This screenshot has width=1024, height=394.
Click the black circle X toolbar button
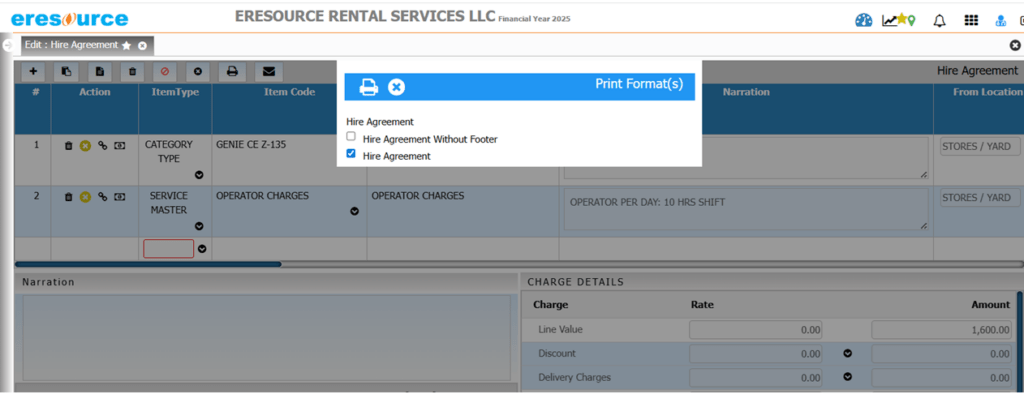[x=198, y=71]
